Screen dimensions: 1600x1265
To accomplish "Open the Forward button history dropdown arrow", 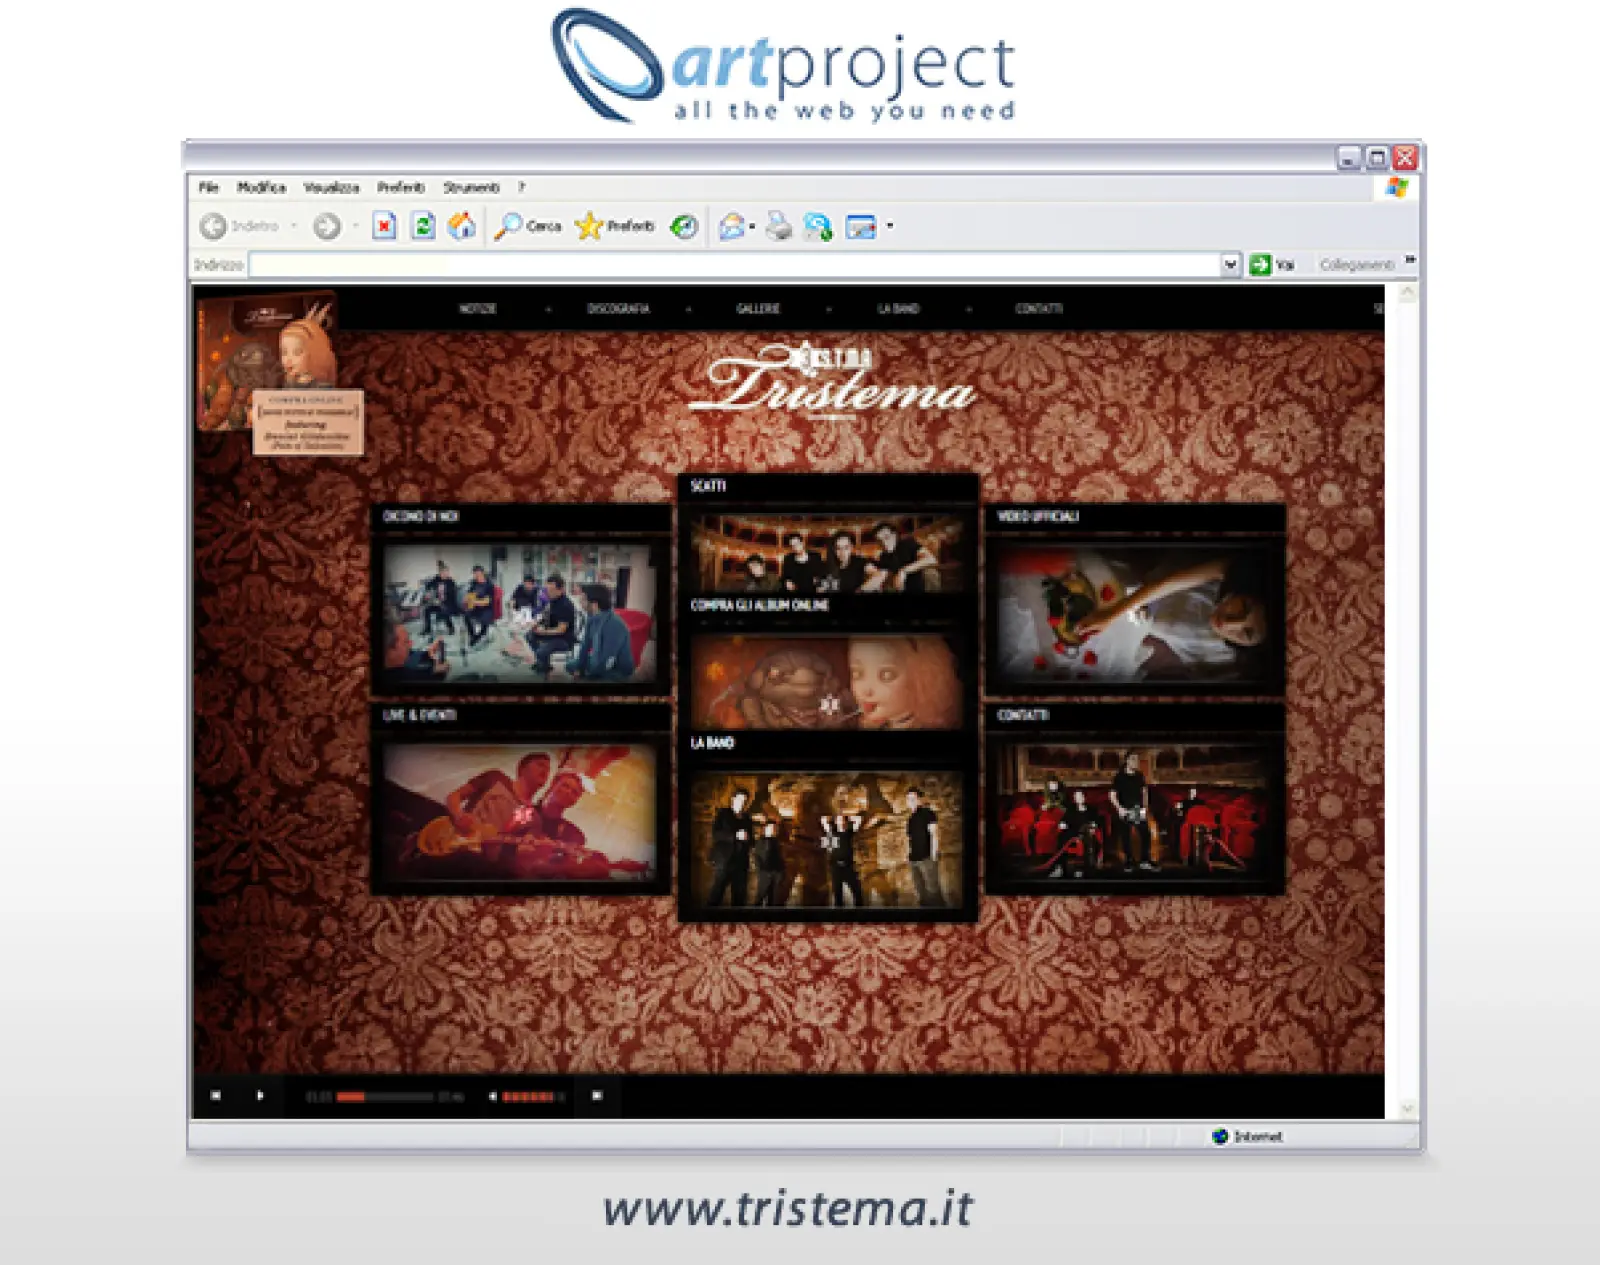I will tap(355, 226).
